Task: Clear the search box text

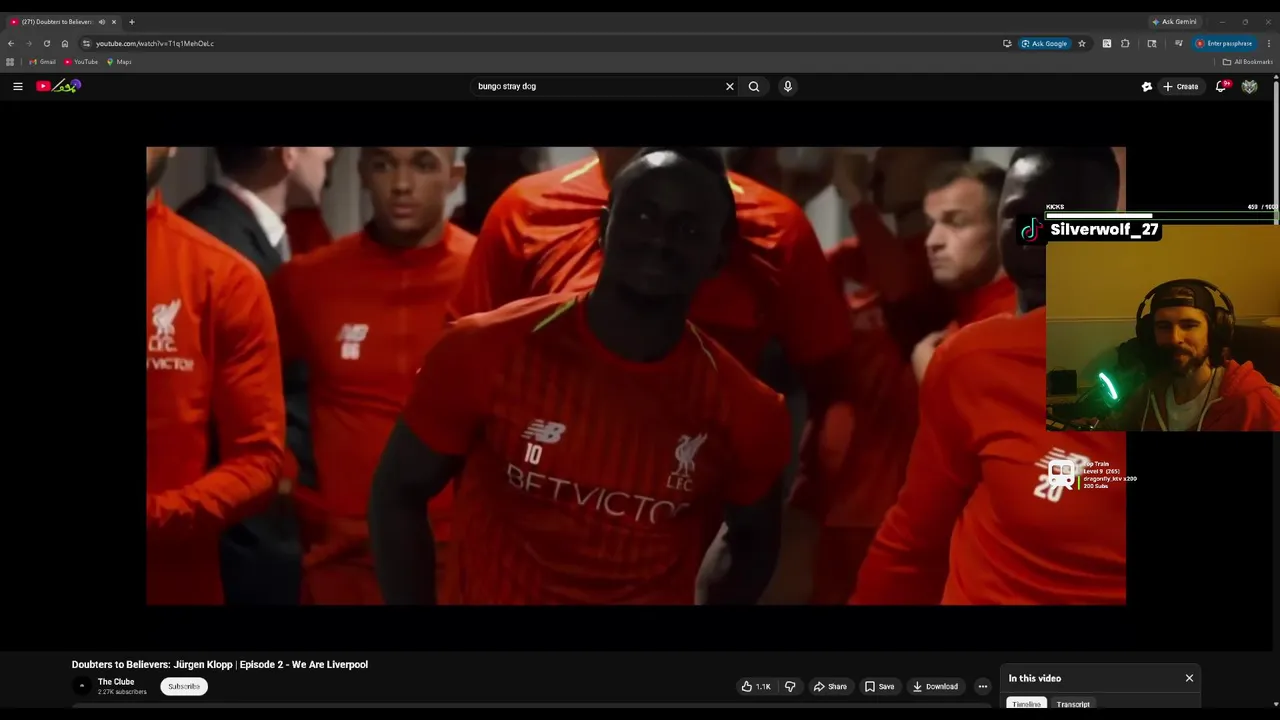Action: tap(729, 86)
